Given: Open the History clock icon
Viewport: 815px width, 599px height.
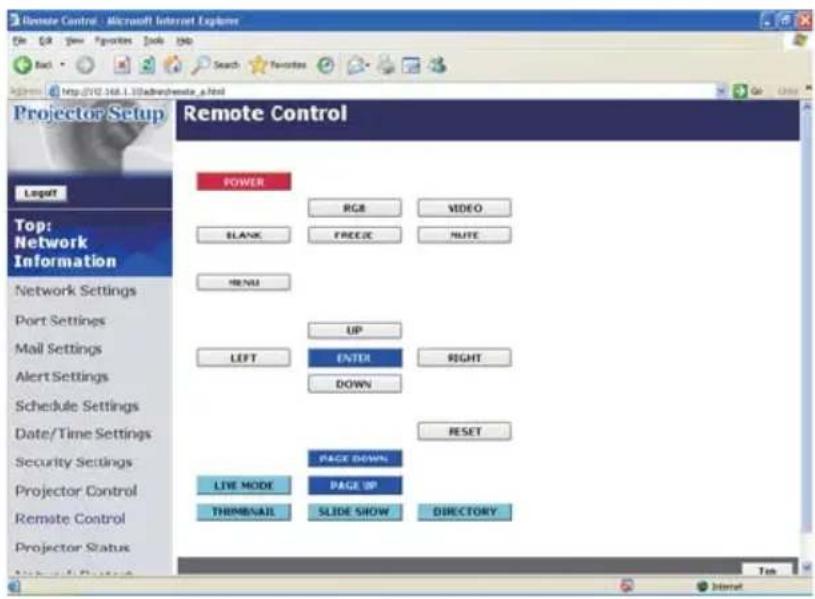Looking at the screenshot, I should click(326, 65).
